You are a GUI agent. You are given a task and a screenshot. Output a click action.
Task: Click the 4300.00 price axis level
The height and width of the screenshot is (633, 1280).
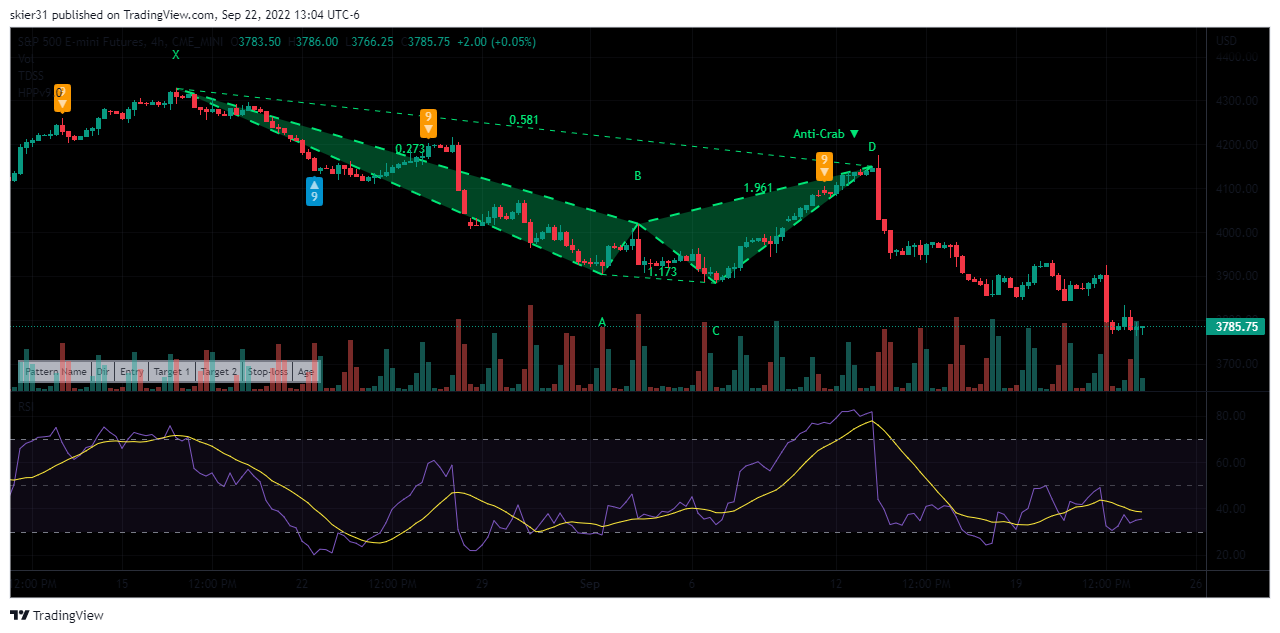click(x=1236, y=101)
